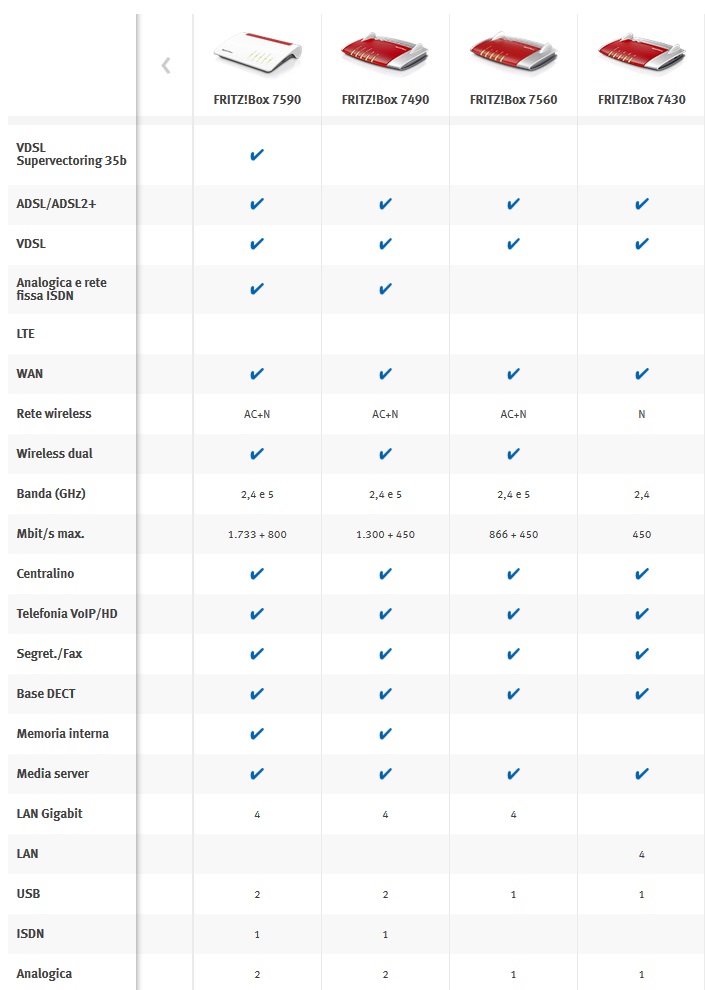Select the FRITZ!Box 7430 product name
Viewport: 705px width, 990px height.
click(x=641, y=100)
